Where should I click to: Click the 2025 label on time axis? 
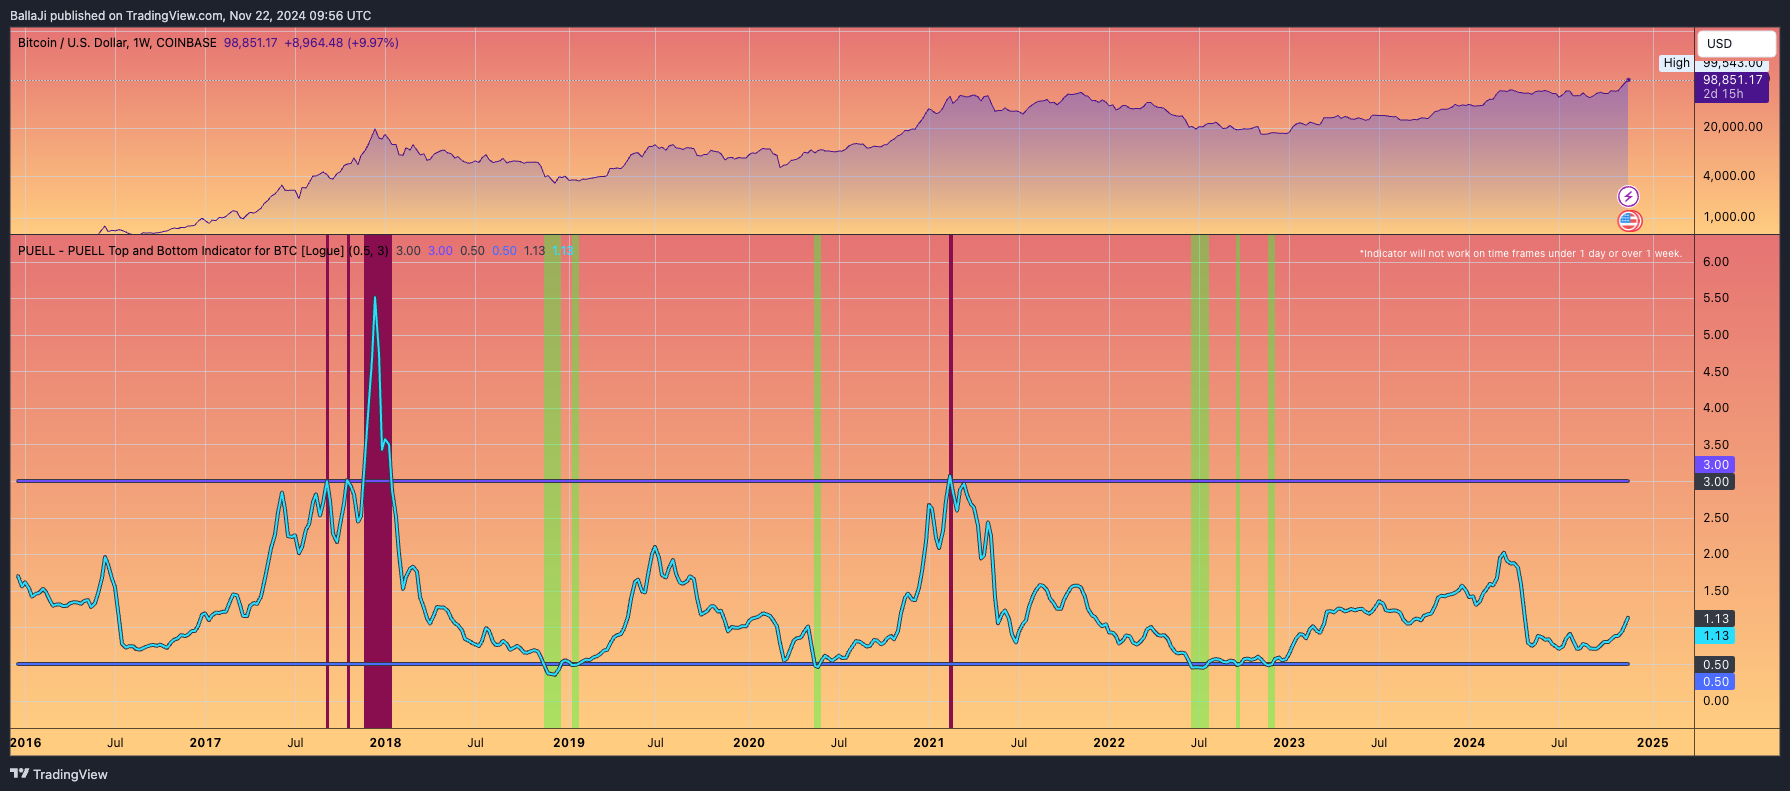(1653, 743)
